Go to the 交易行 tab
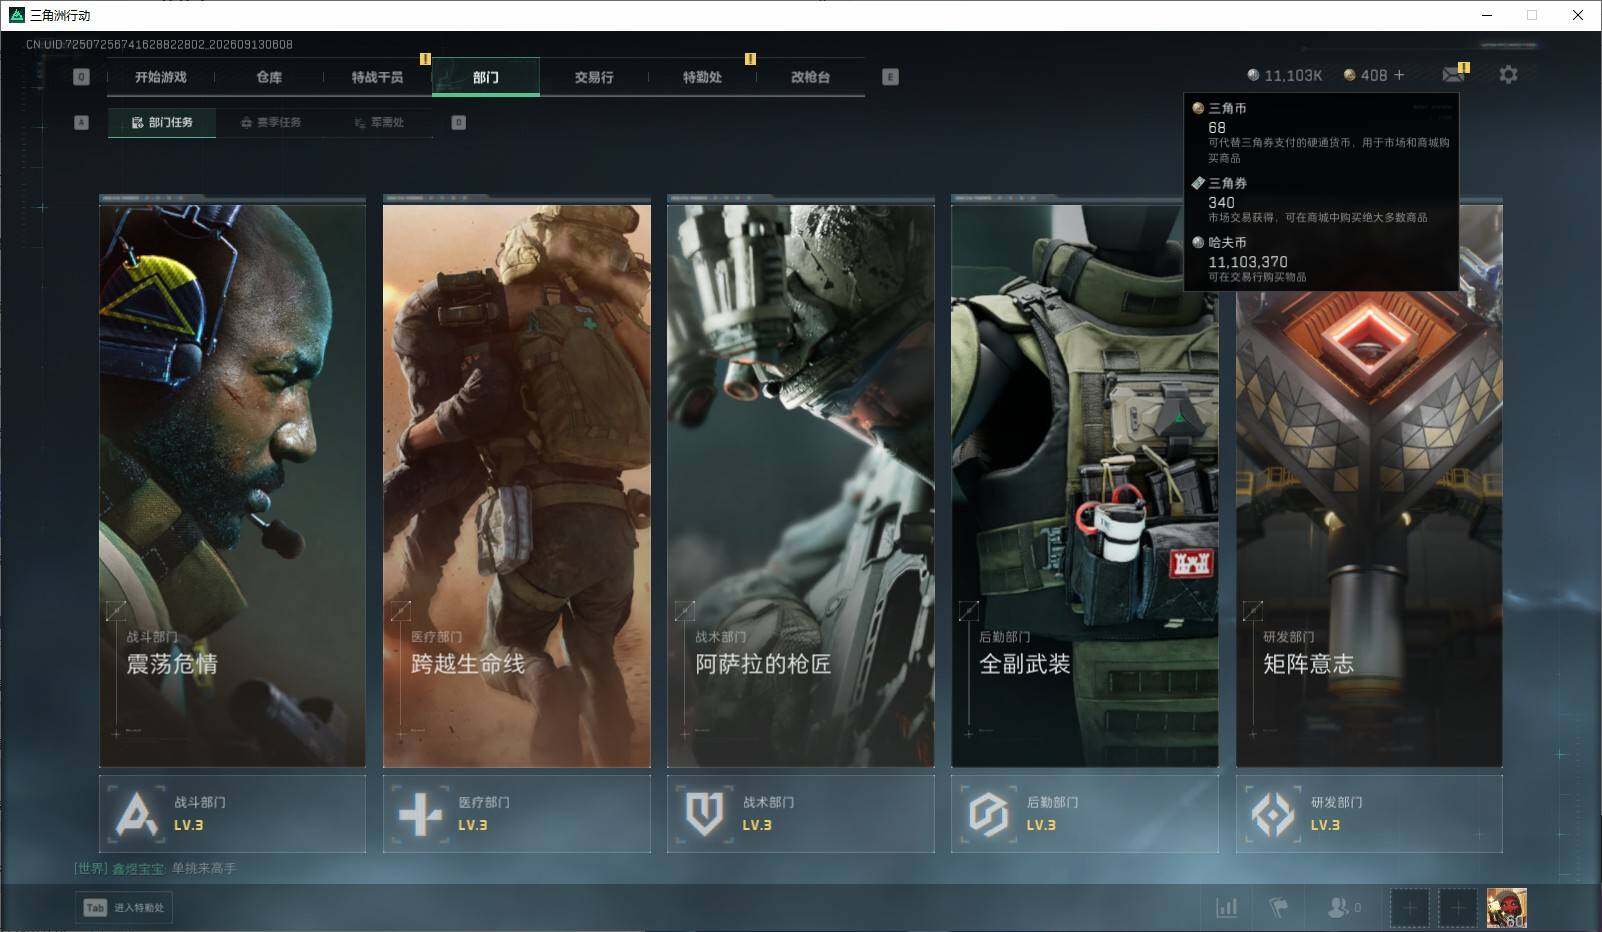This screenshot has width=1602, height=932. (594, 77)
